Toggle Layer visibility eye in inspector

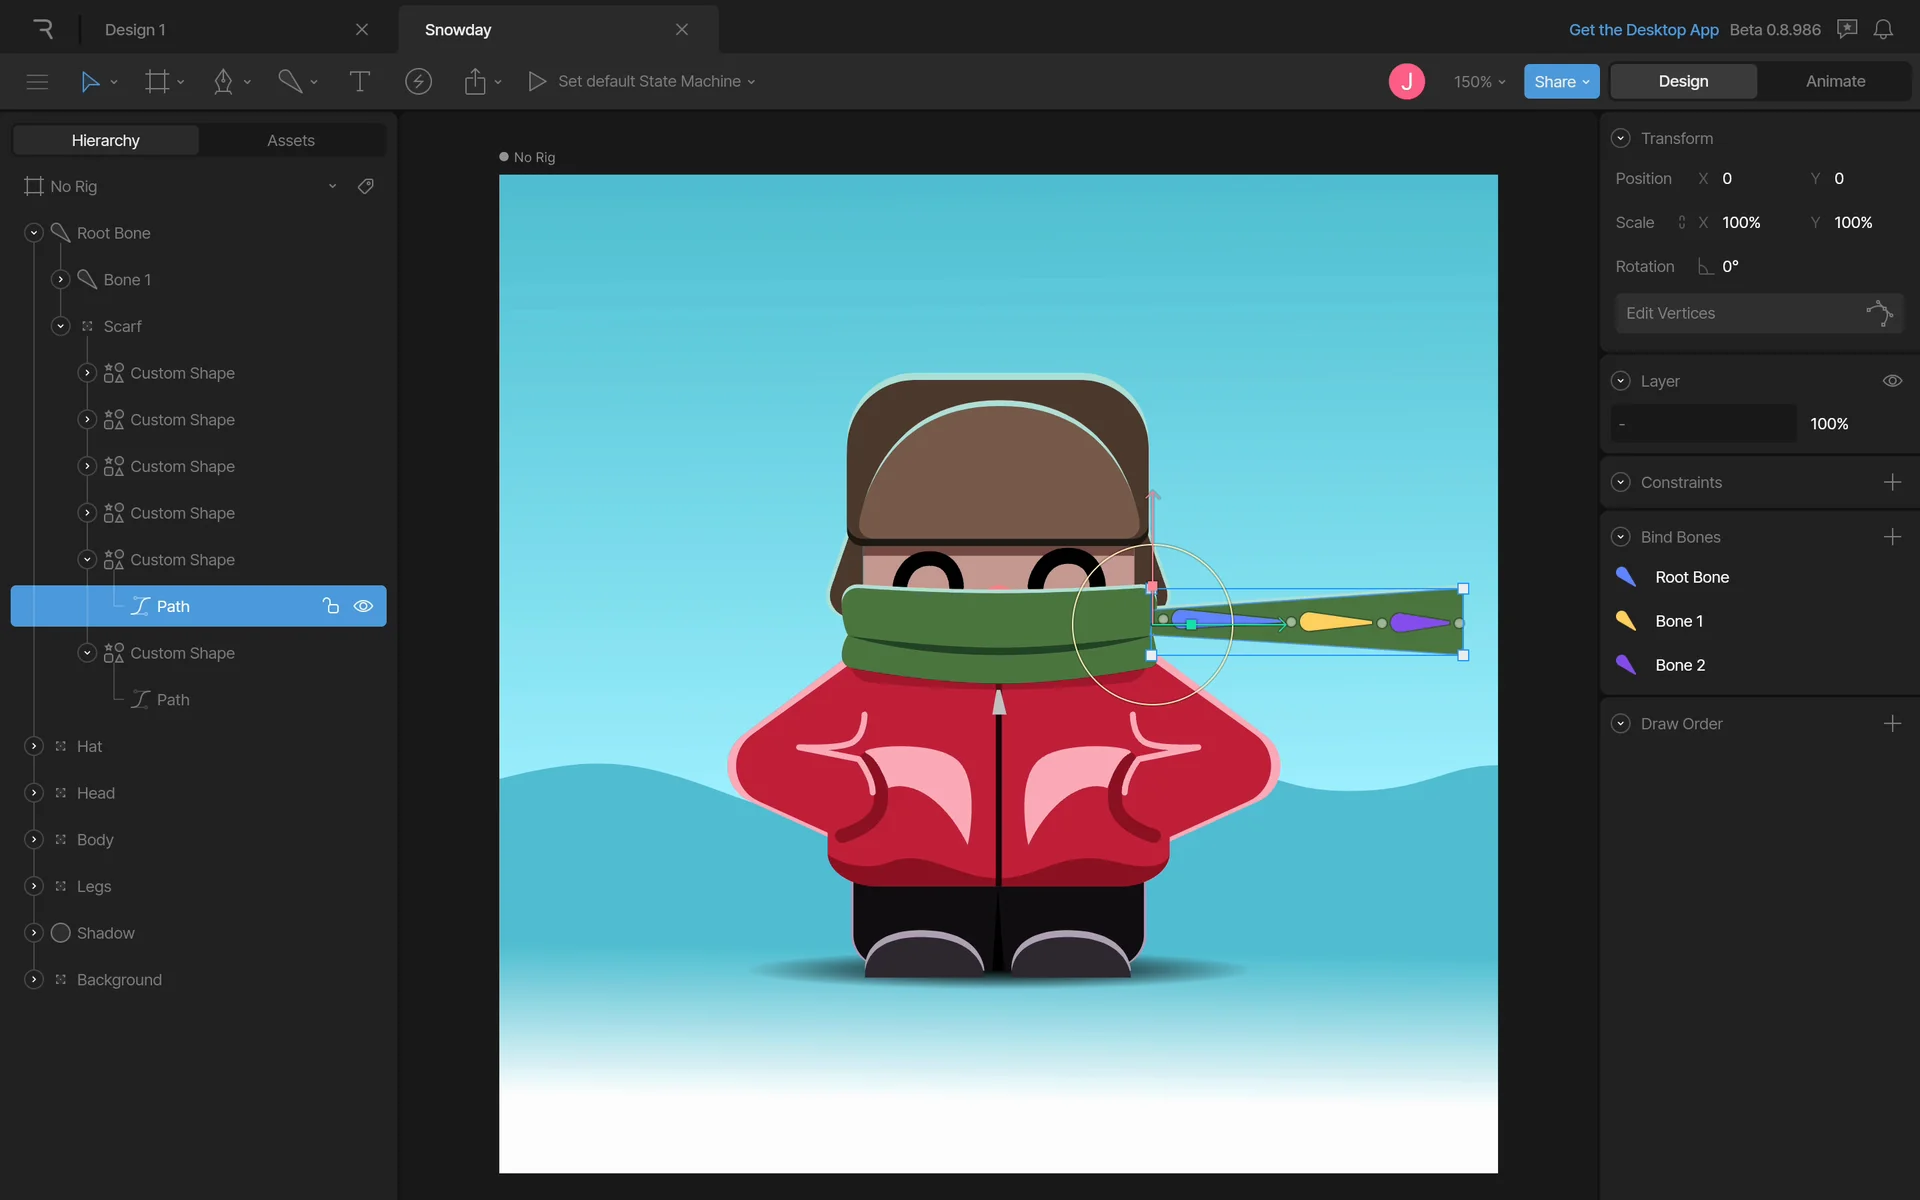(1892, 381)
